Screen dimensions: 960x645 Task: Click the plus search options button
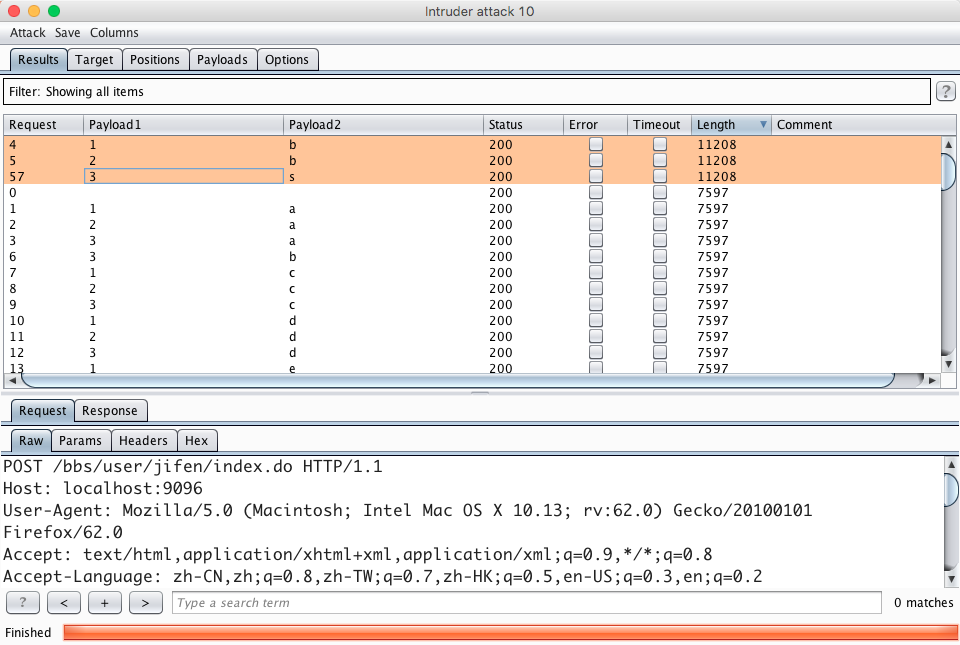pos(105,603)
